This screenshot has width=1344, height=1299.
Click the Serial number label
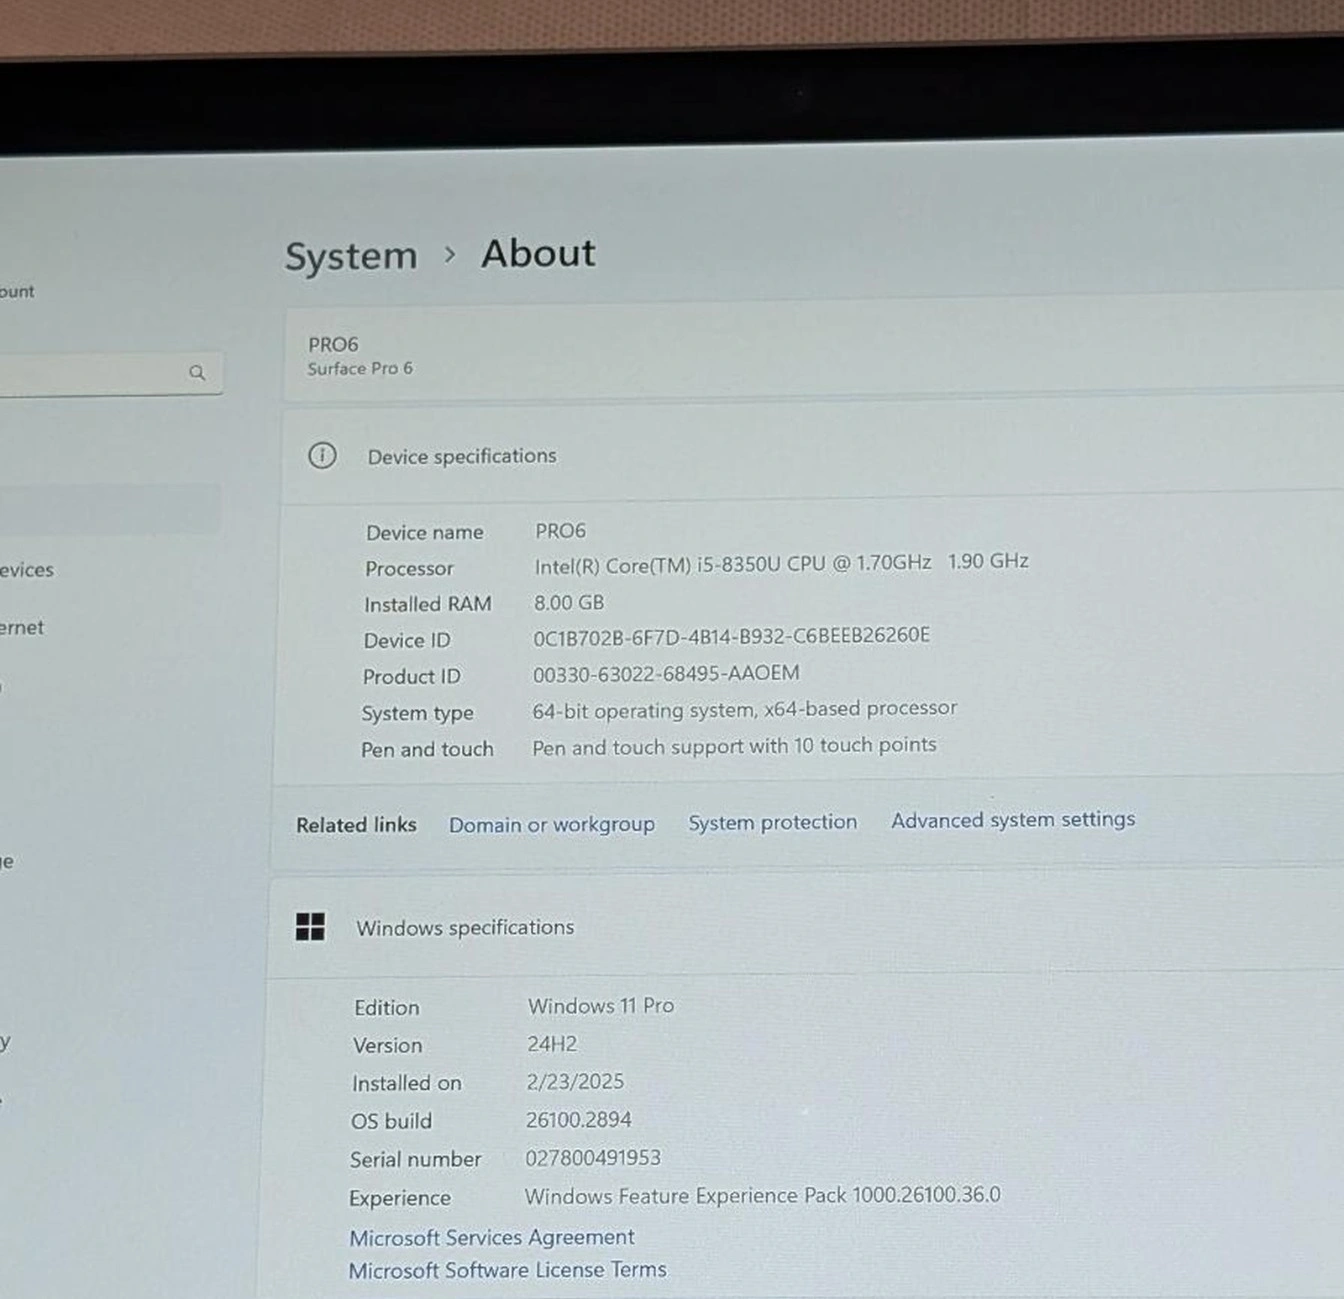(415, 1159)
